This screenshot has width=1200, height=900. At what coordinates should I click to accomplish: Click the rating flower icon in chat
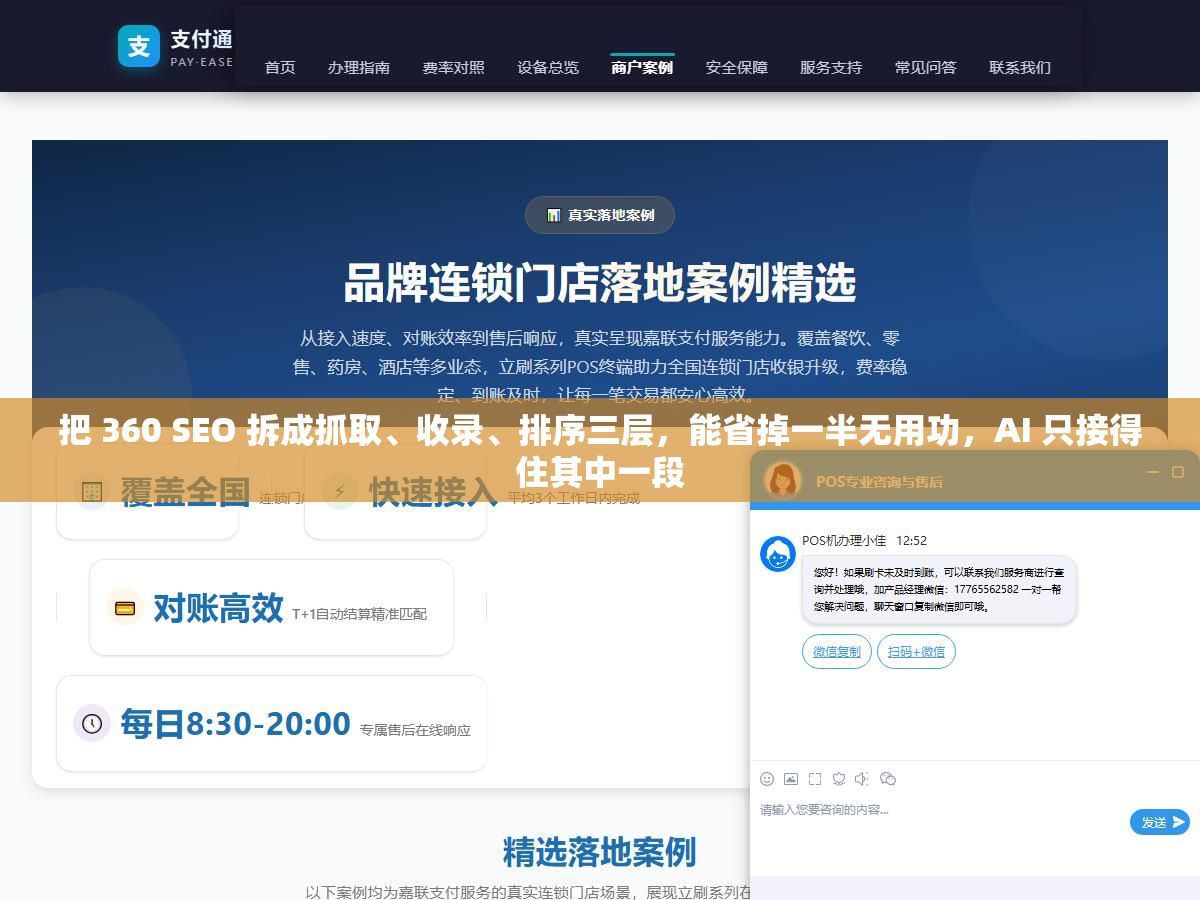tap(839, 779)
